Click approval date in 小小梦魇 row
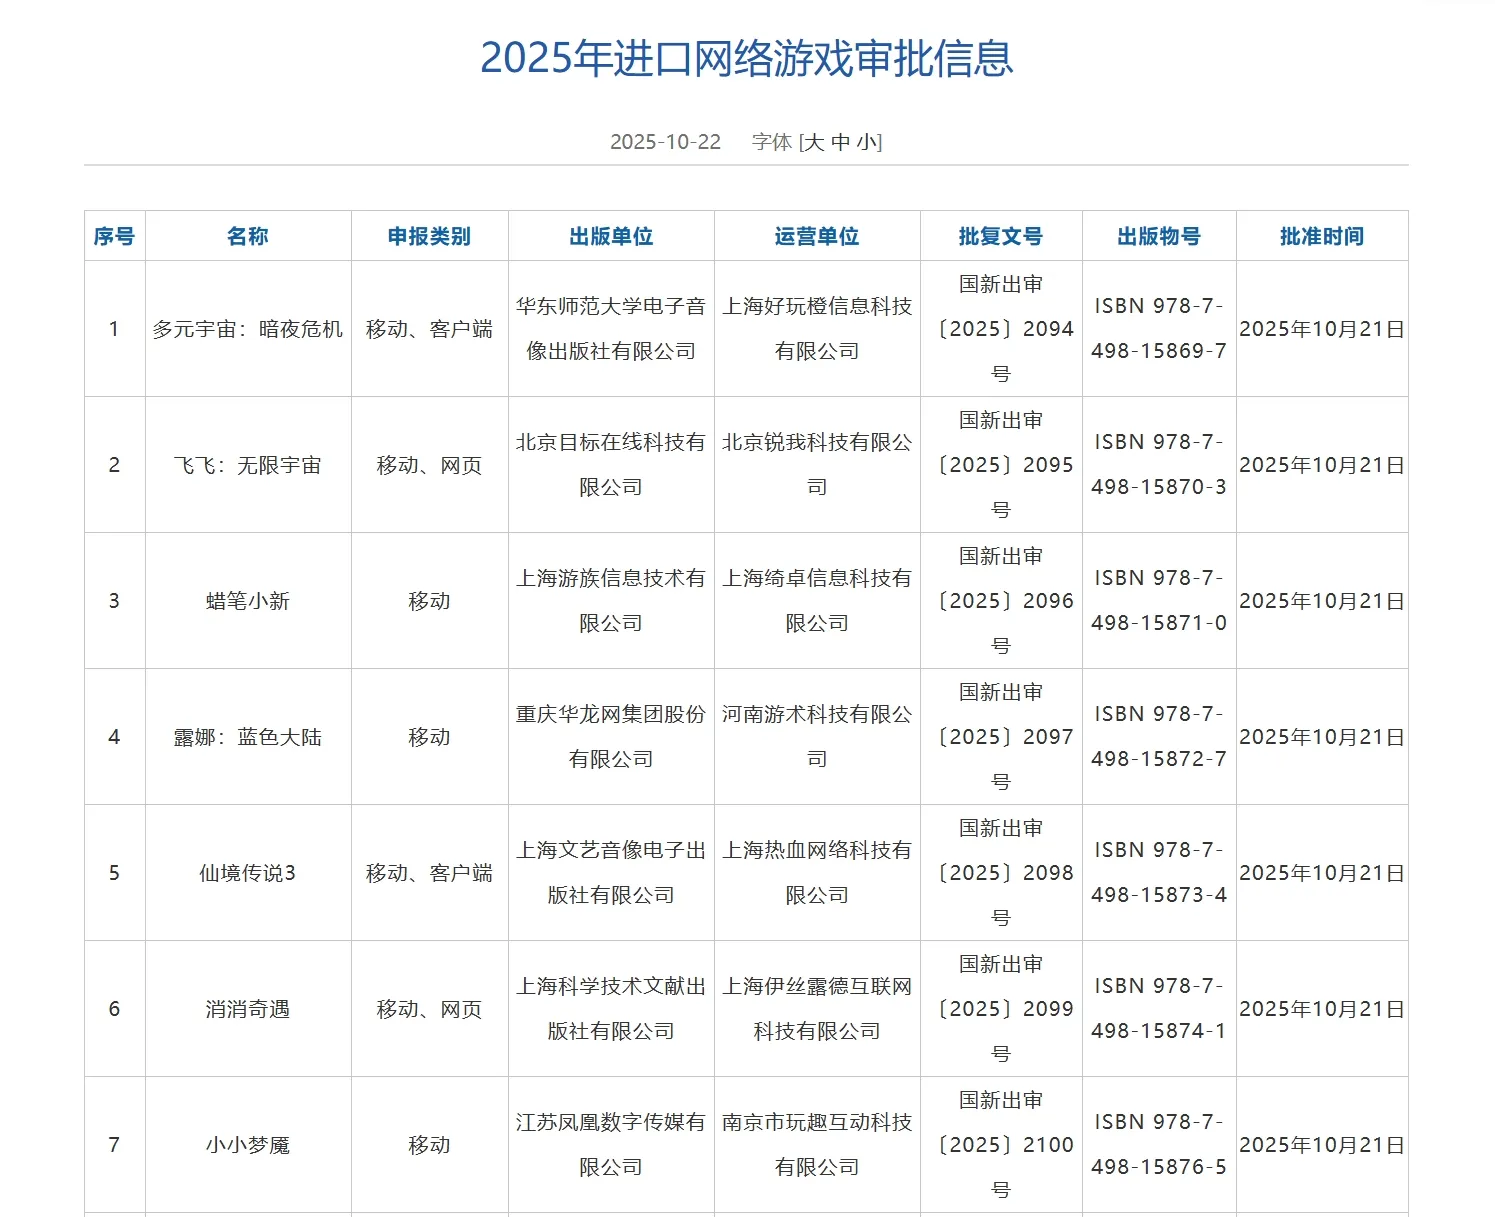This screenshot has width=1495, height=1217. [x=1322, y=1145]
